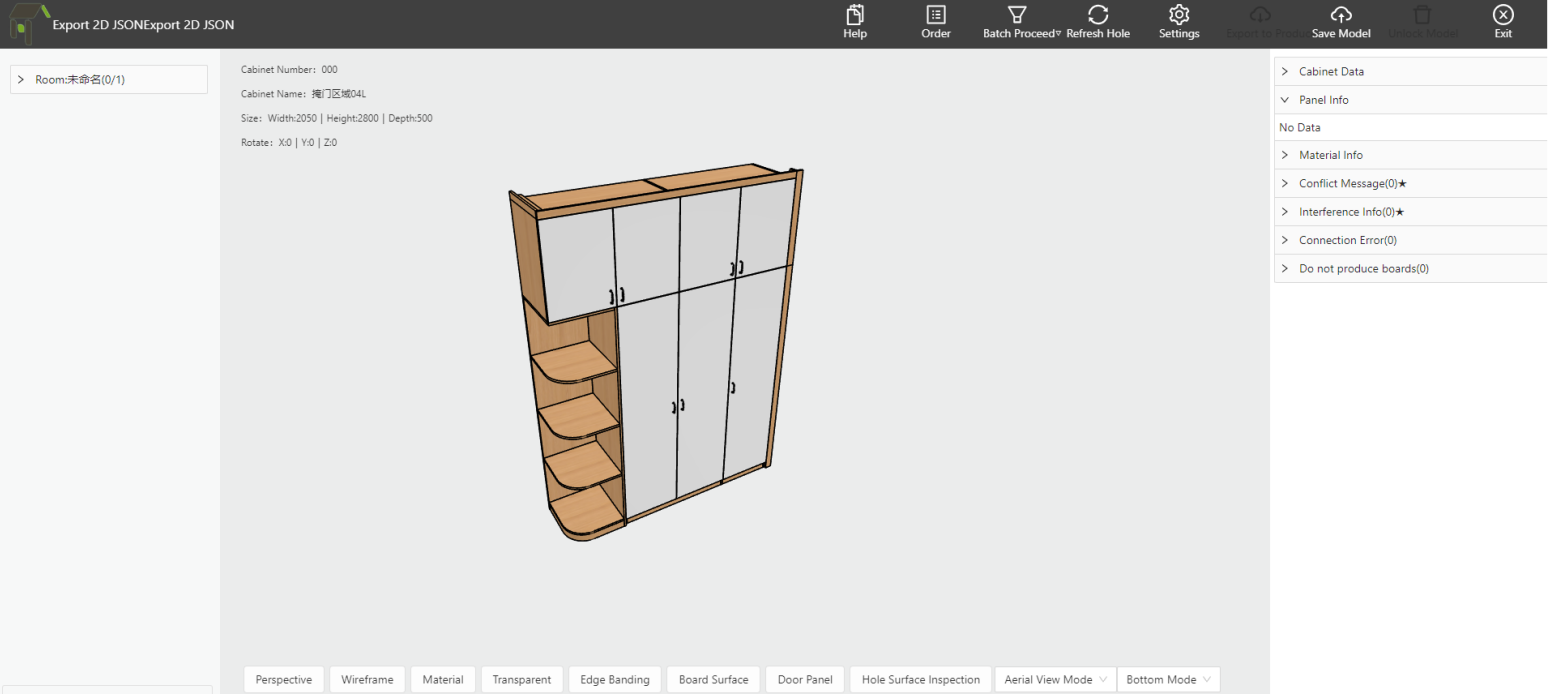Click the Order list icon
The width and height of the screenshot is (1549, 694).
(936, 15)
